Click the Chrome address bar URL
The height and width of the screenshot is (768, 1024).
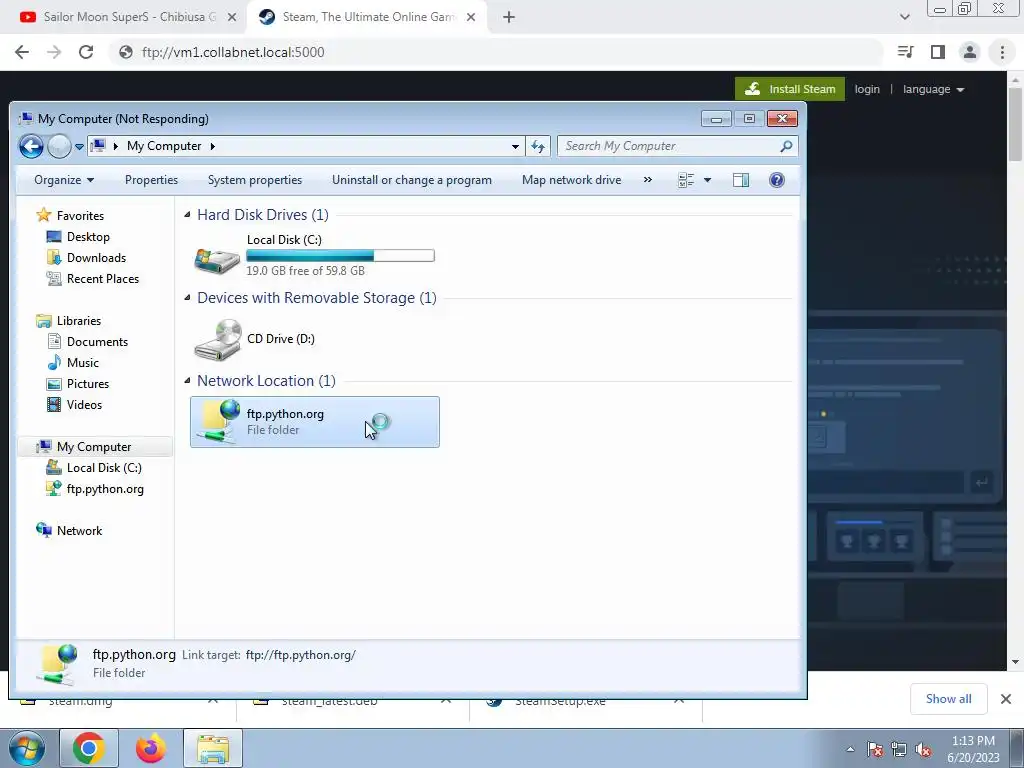[x=233, y=52]
